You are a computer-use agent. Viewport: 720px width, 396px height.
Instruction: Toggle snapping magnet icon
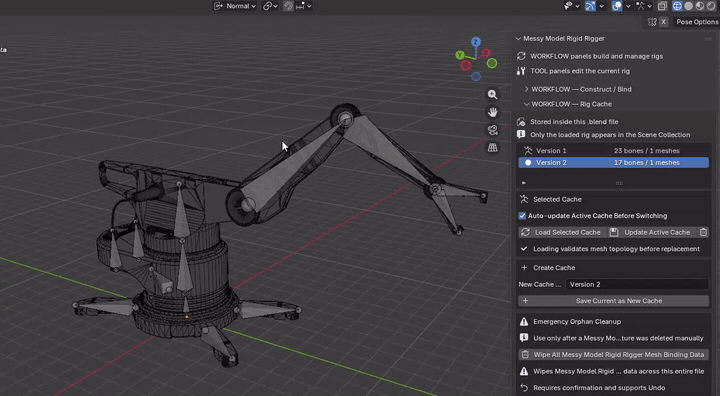pyautogui.click(x=288, y=6)
